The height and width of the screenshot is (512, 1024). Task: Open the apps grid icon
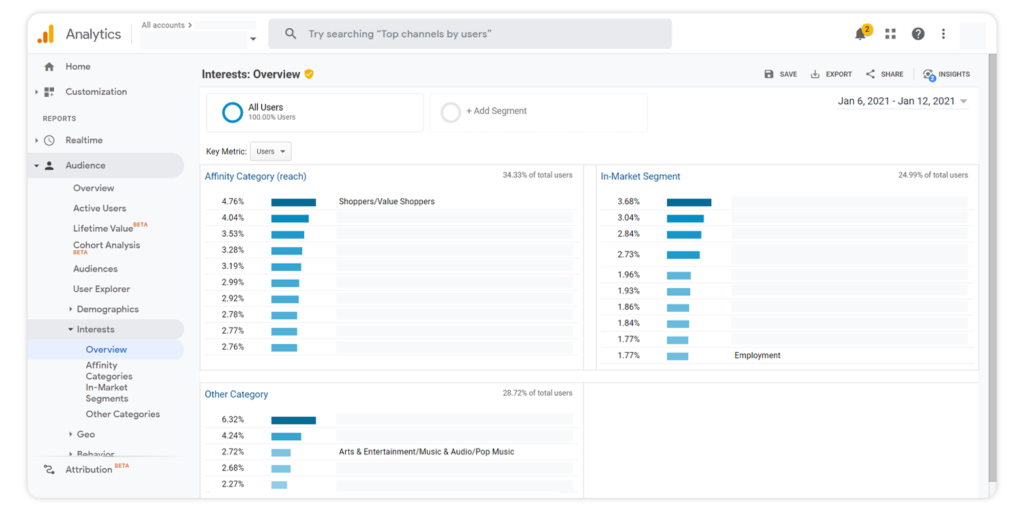(x=890, y=34)
